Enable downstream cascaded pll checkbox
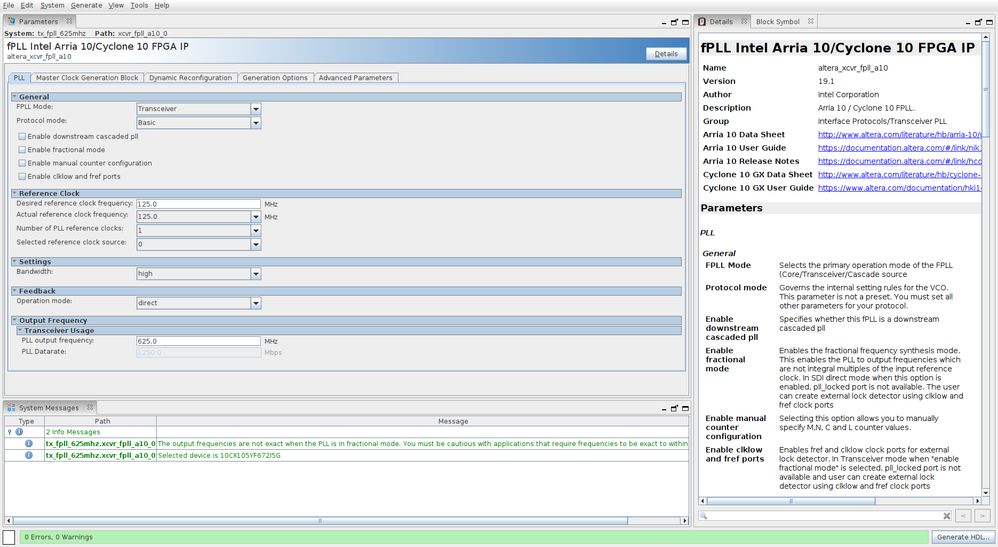This screenshot has width=998, height=547. 22,136
